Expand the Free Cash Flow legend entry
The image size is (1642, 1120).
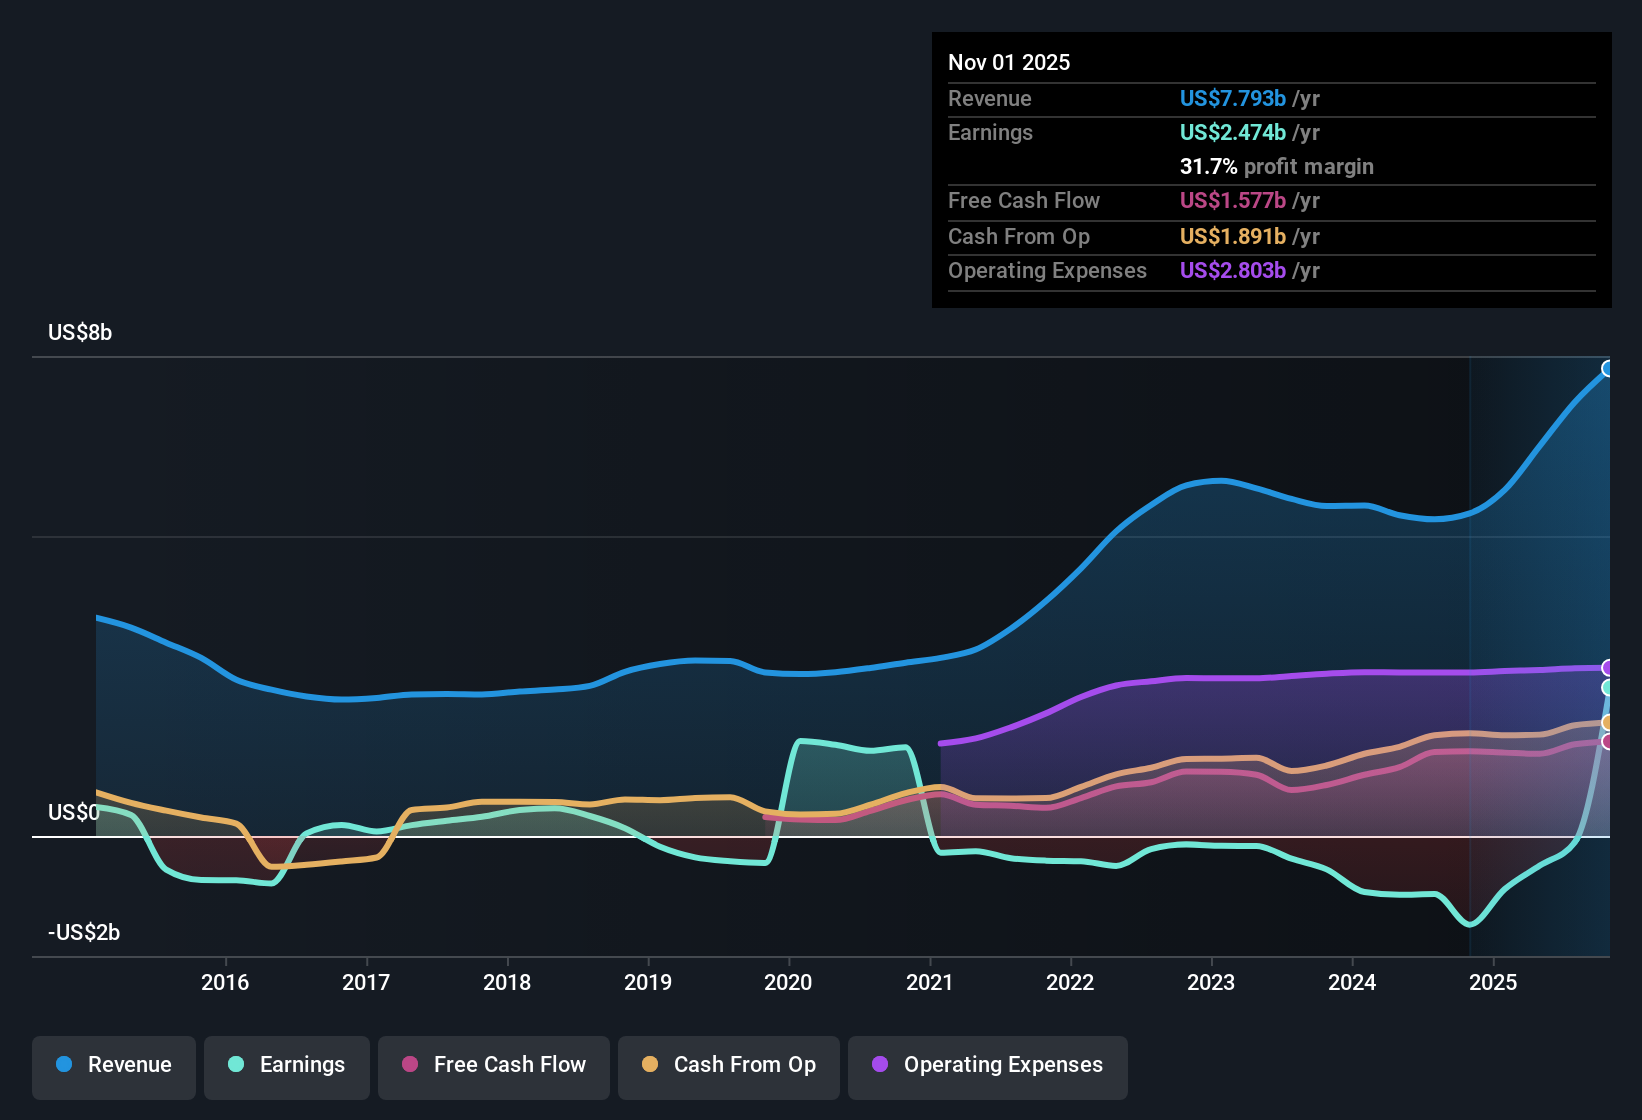click(x=493, y=1065)
